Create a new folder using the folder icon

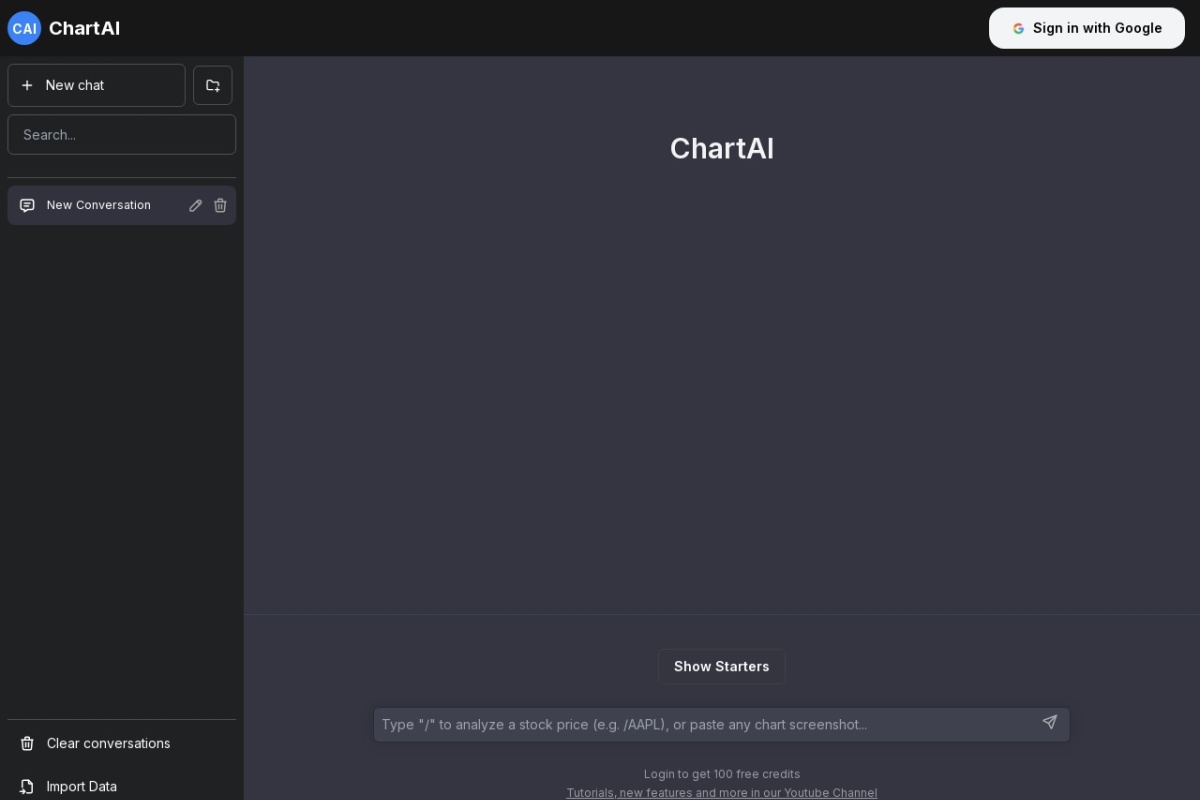tap(212, 85)
